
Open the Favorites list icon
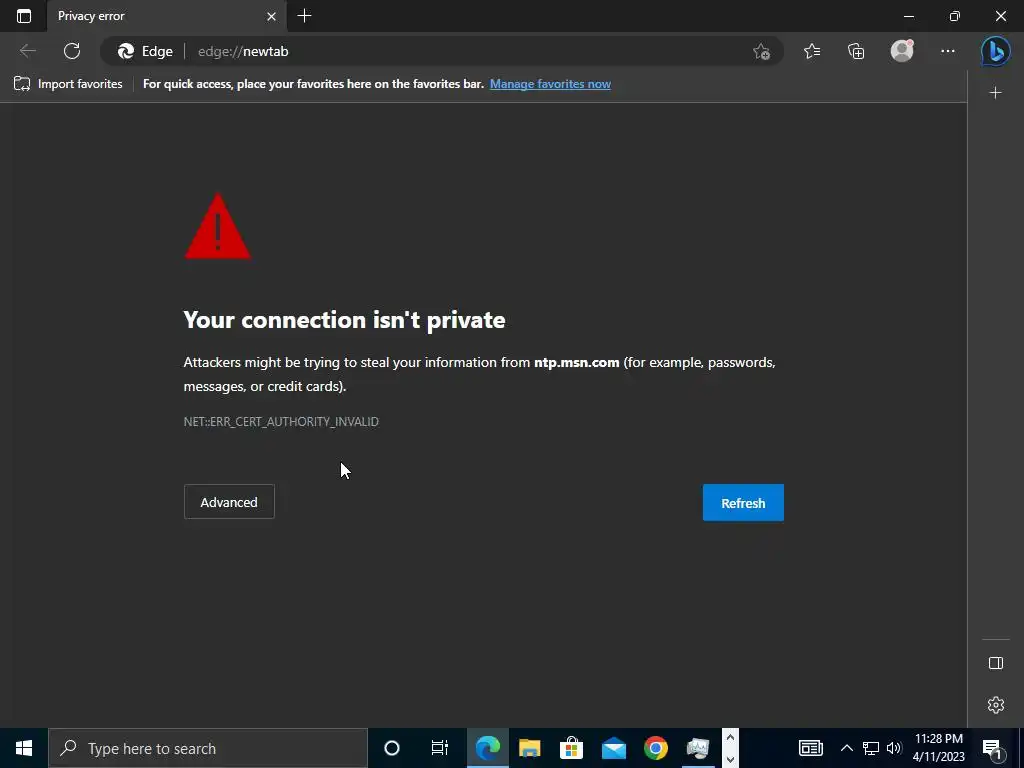point(812,51)
